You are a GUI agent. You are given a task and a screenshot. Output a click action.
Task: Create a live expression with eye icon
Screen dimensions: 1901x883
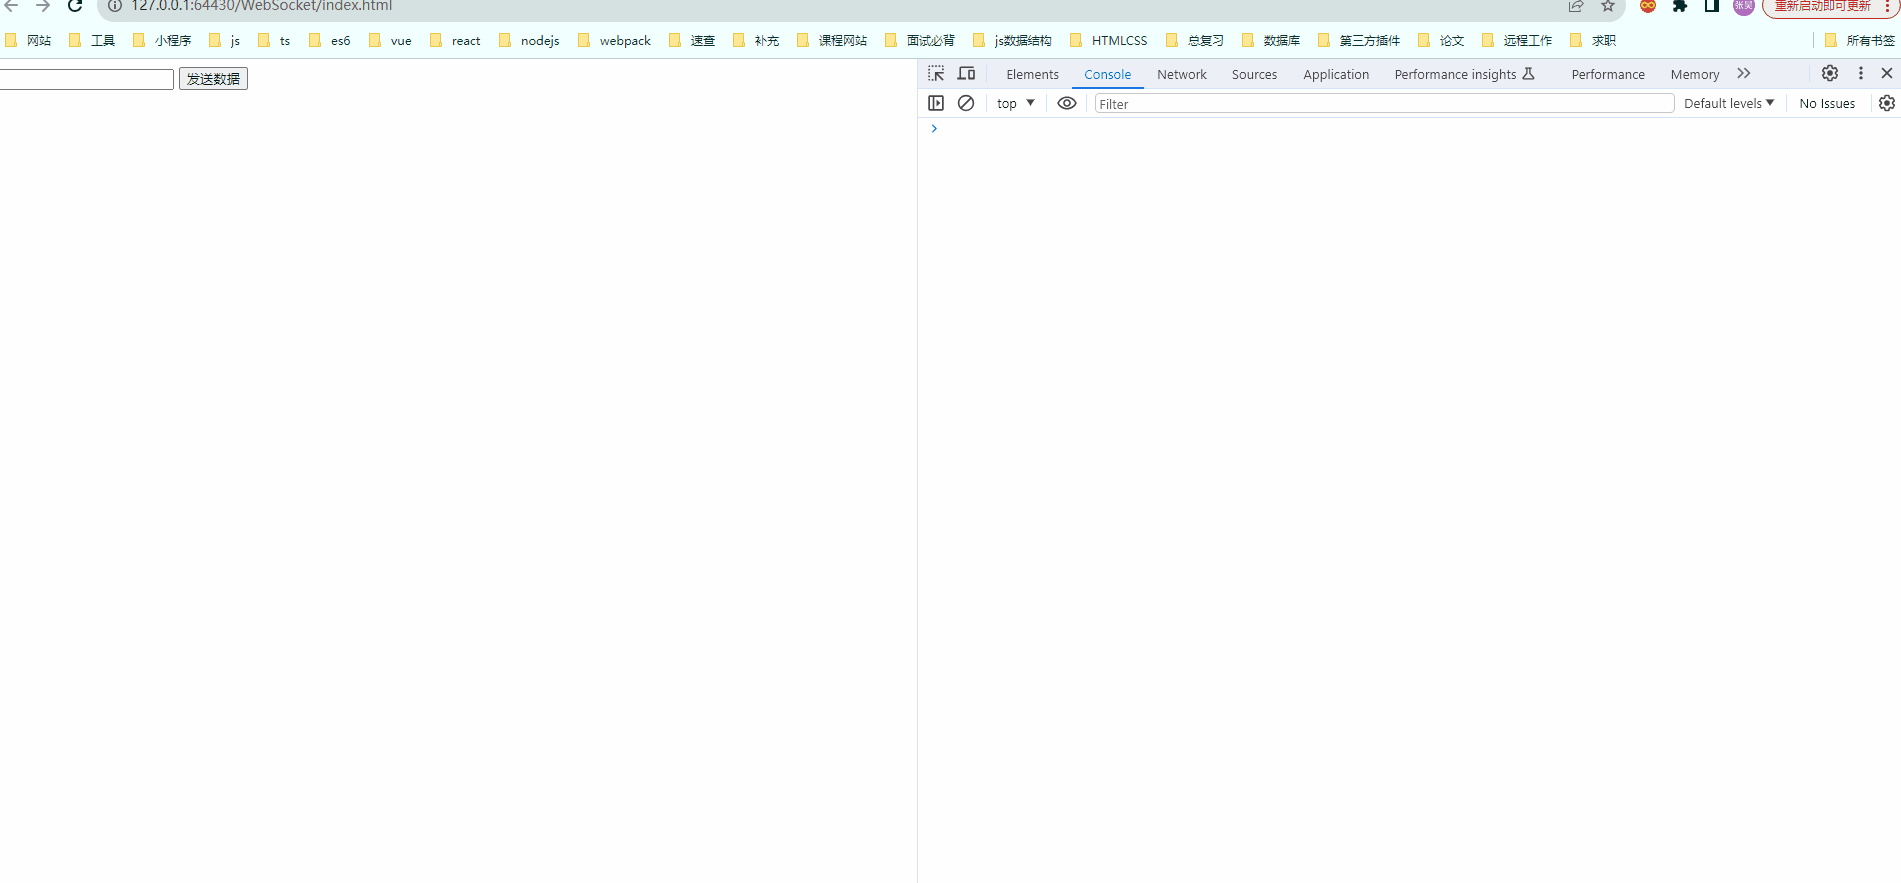pyautogui.click(x=1067, y=103)
